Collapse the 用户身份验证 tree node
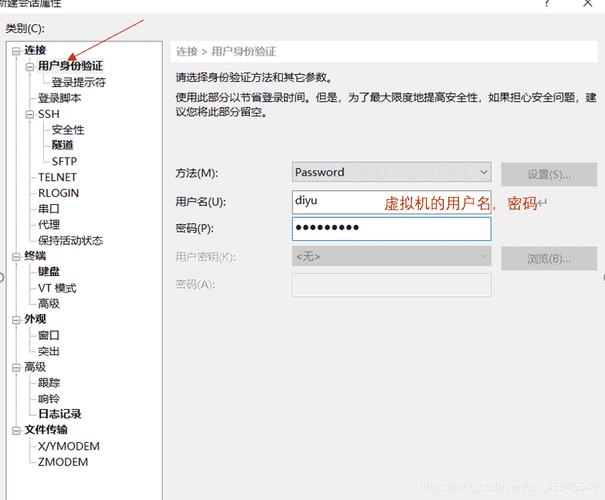Screen dimensions: 605x500 (x=30, y=67)
